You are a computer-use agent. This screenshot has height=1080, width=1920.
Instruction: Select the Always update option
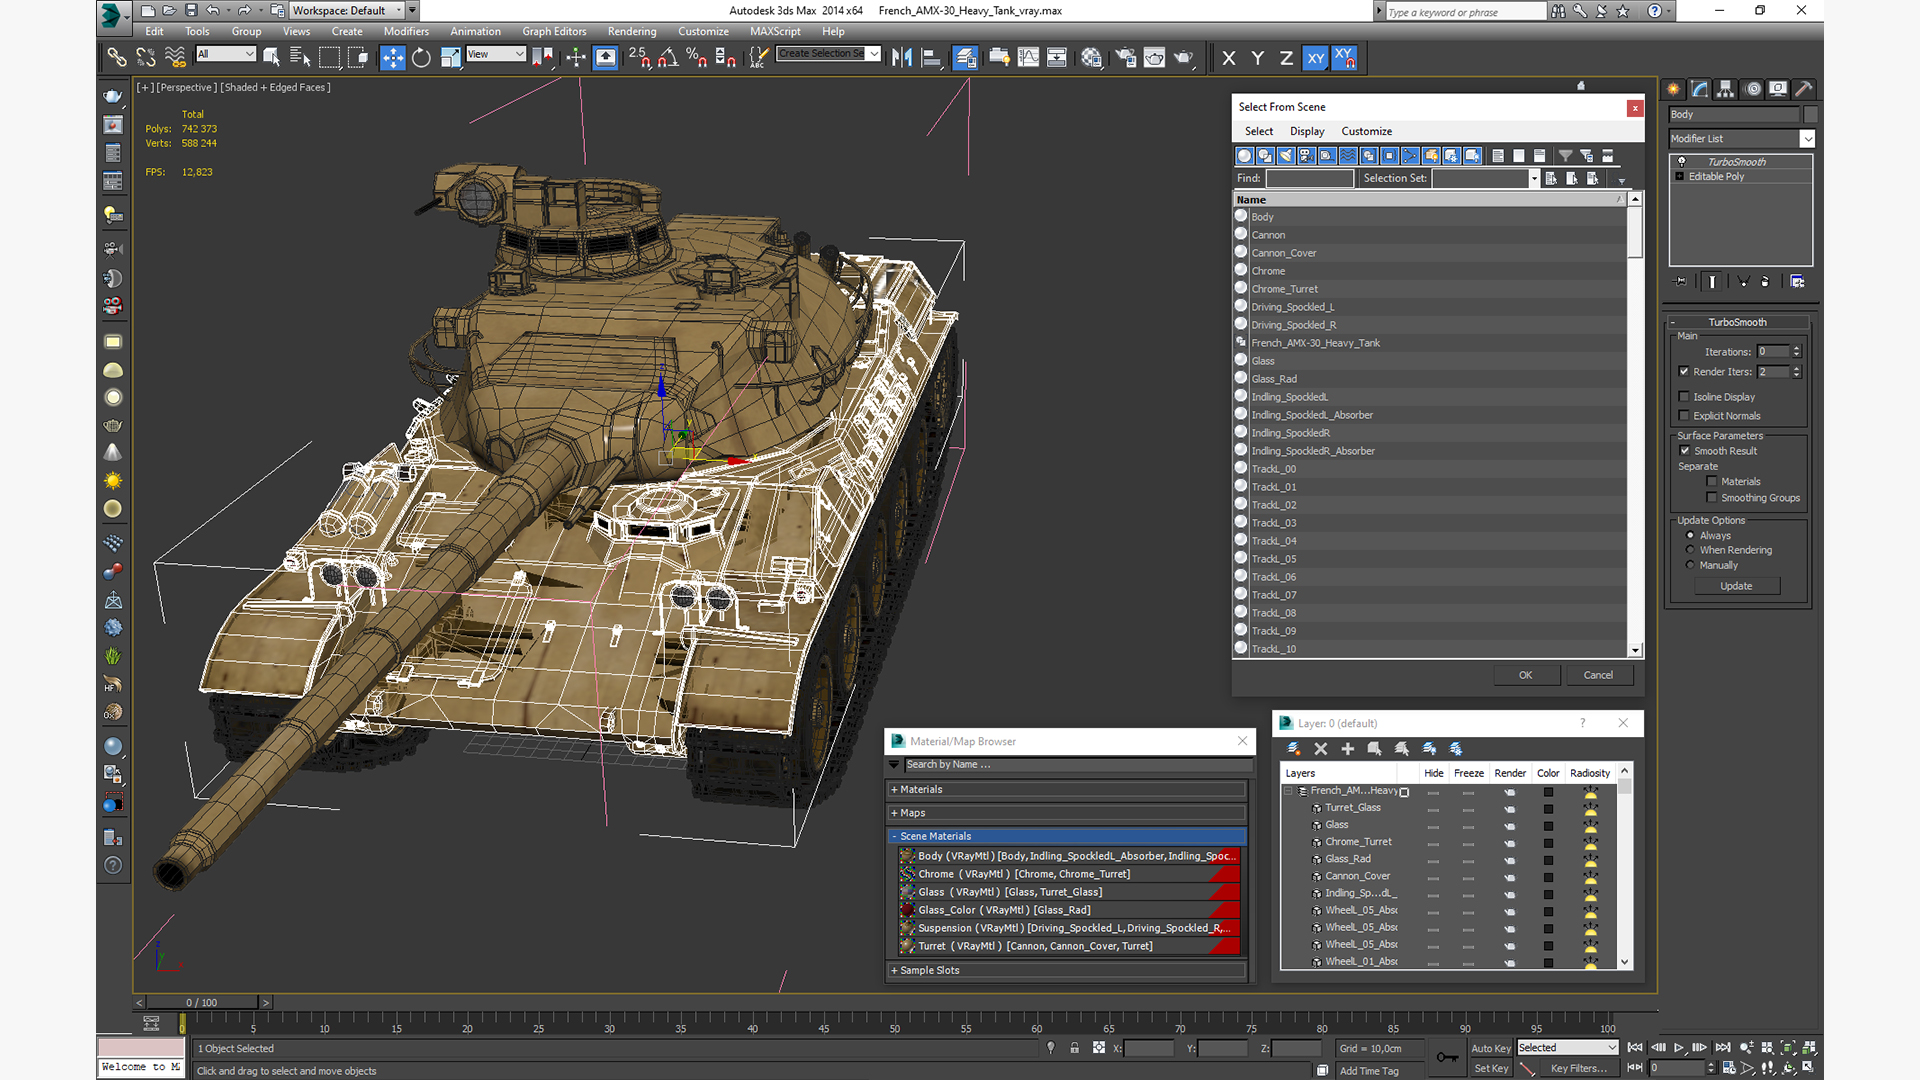(1691, 536)
